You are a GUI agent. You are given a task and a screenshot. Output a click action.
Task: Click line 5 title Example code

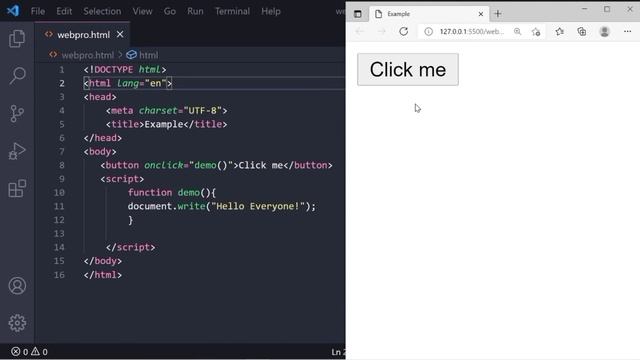166,124
